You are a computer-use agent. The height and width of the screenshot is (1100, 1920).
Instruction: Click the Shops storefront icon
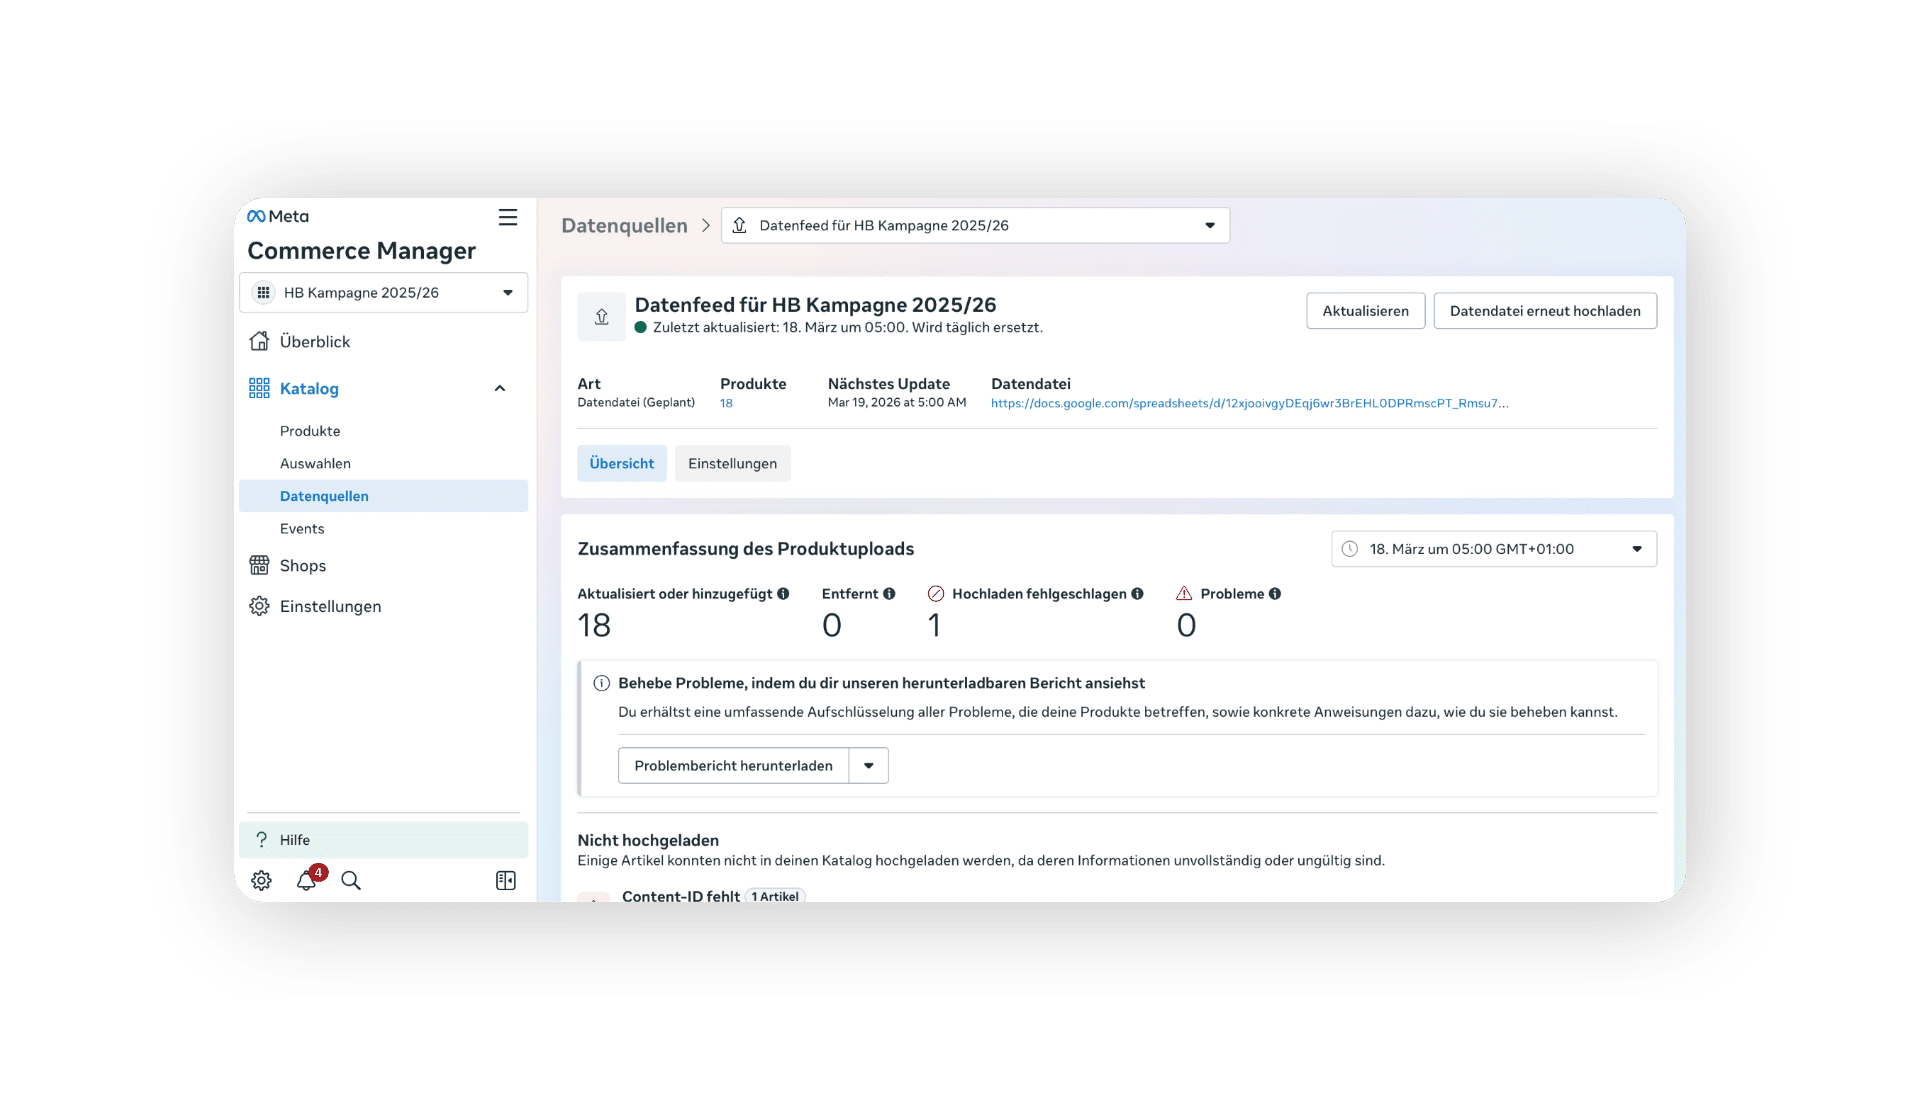click(x=259, y=565)
